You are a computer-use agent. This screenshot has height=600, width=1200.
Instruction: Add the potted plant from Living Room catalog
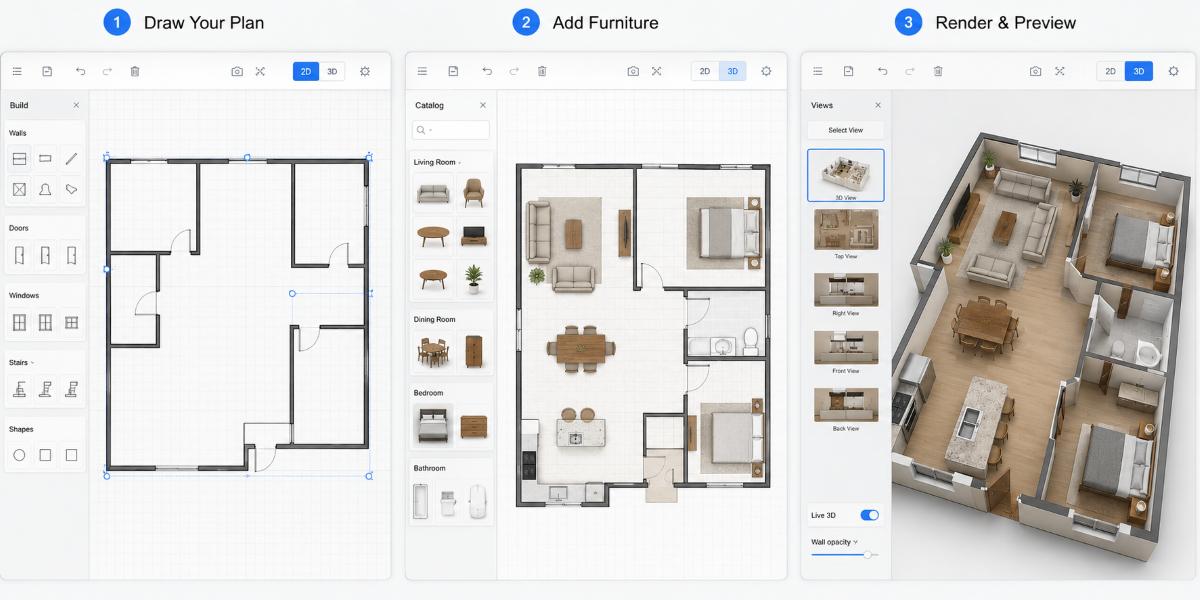tap(474, 279)
